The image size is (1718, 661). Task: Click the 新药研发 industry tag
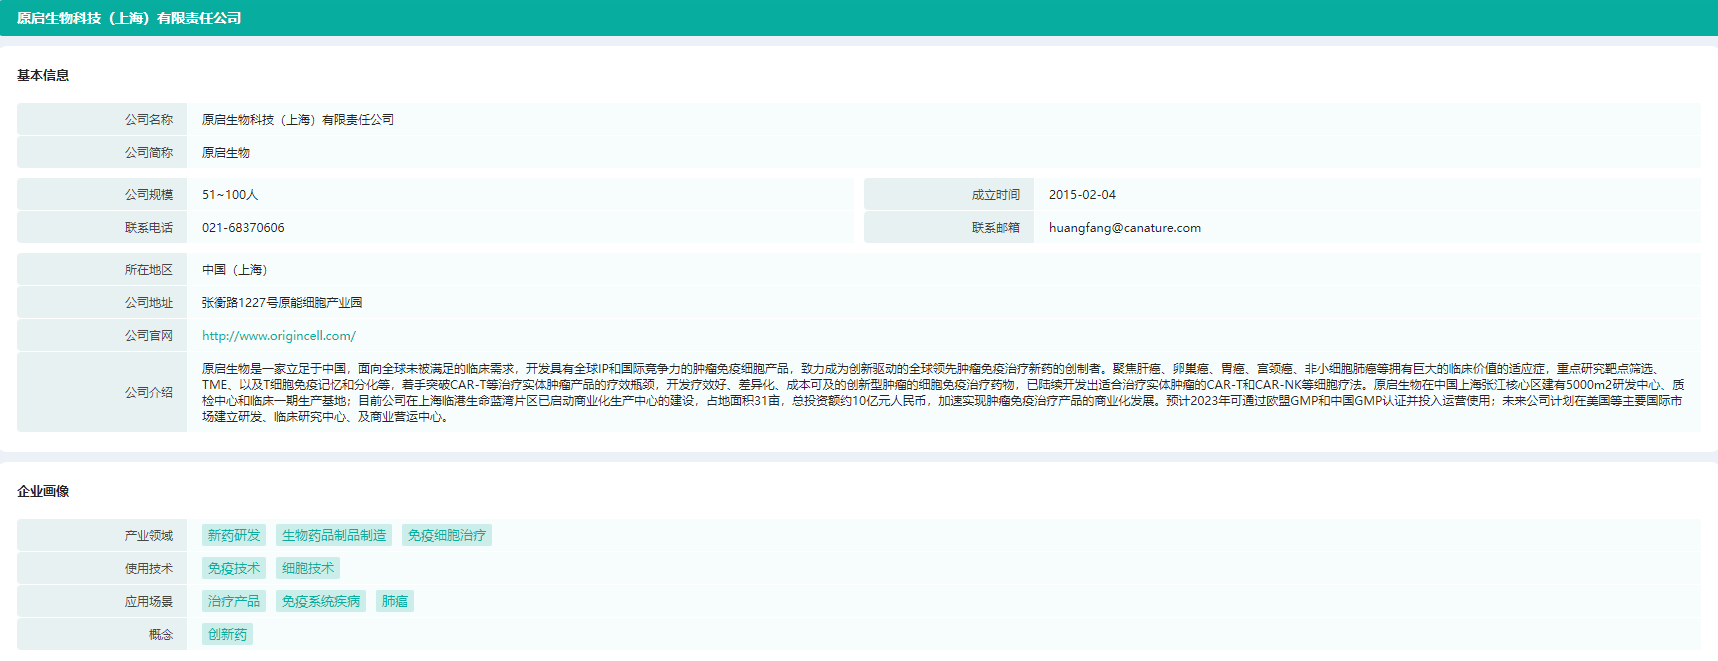[x=234, y=536]
